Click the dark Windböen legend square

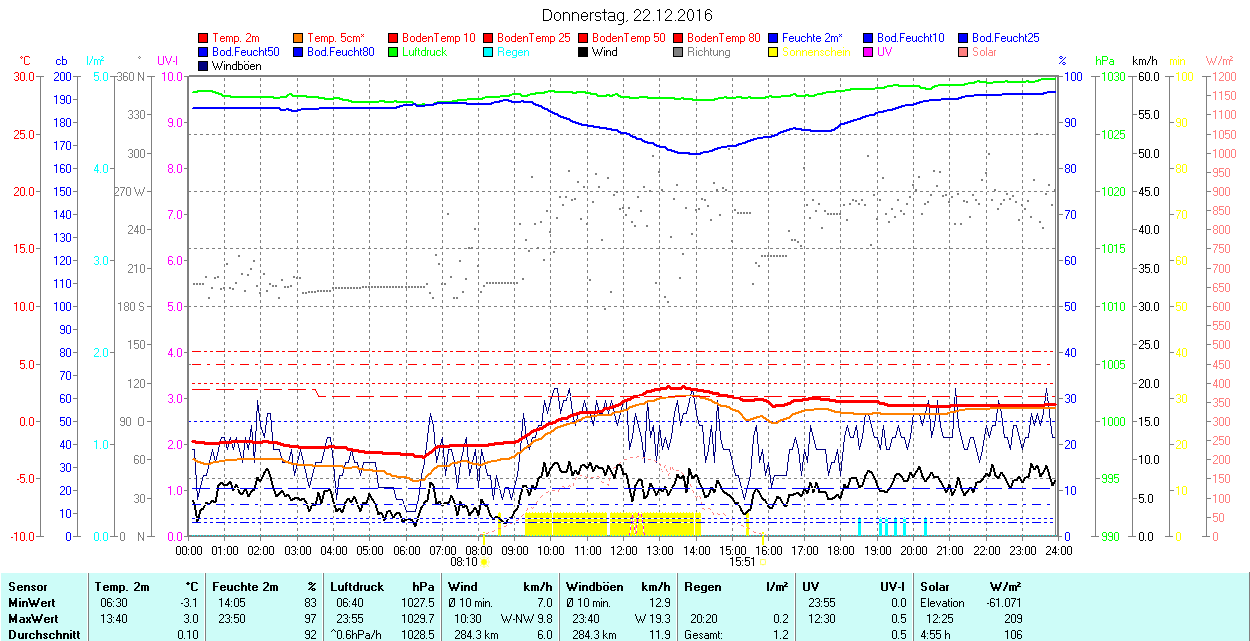point(204,66)
